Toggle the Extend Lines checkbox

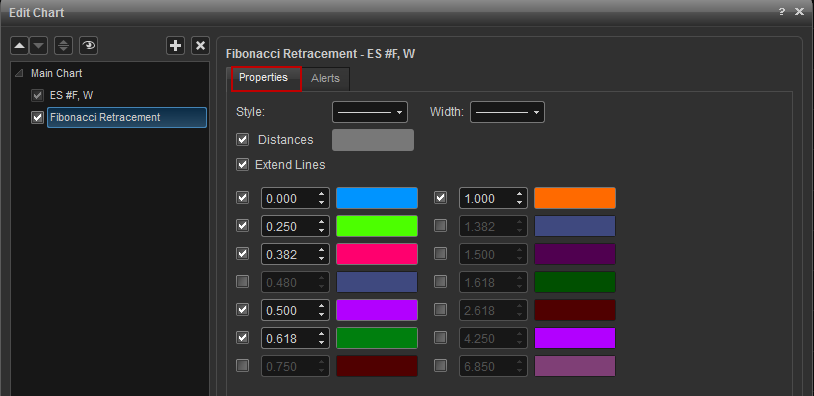[x=242, y=165]
